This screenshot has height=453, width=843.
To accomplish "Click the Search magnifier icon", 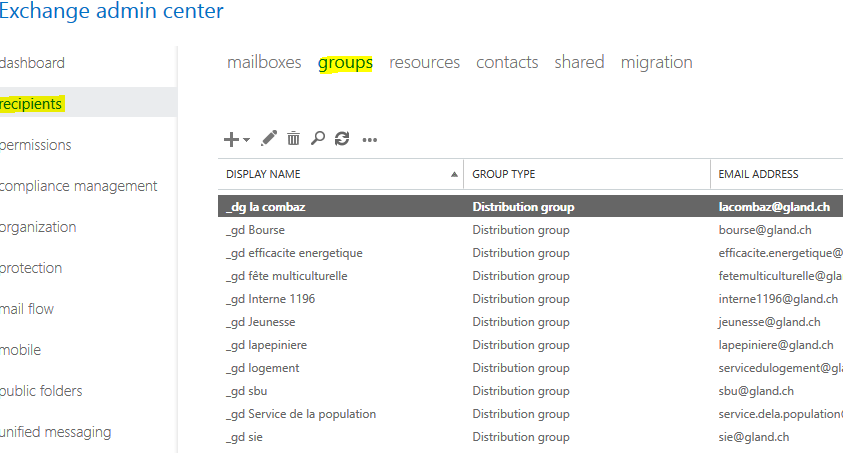I will pyautogui.click(x=317, y=139).
